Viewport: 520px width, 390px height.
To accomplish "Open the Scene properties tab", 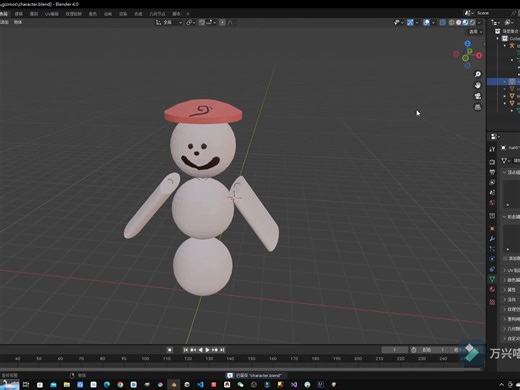I will [492, 192].
